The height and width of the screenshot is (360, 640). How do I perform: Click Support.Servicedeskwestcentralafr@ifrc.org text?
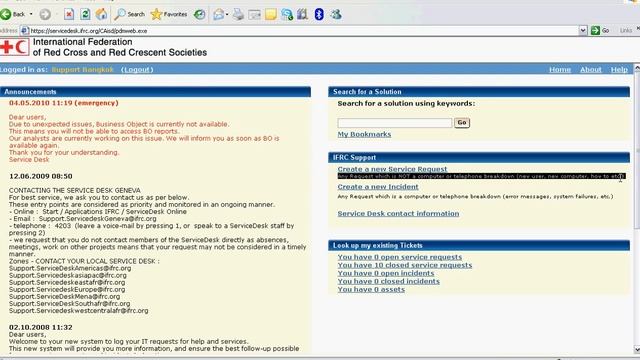pos(79,311)
